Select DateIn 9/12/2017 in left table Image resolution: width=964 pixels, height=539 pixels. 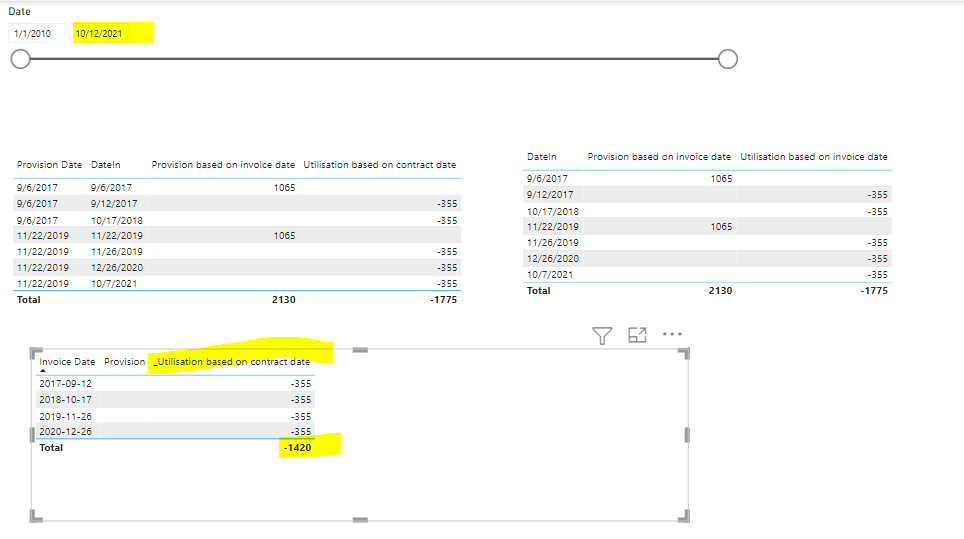[x=114, y=203]
